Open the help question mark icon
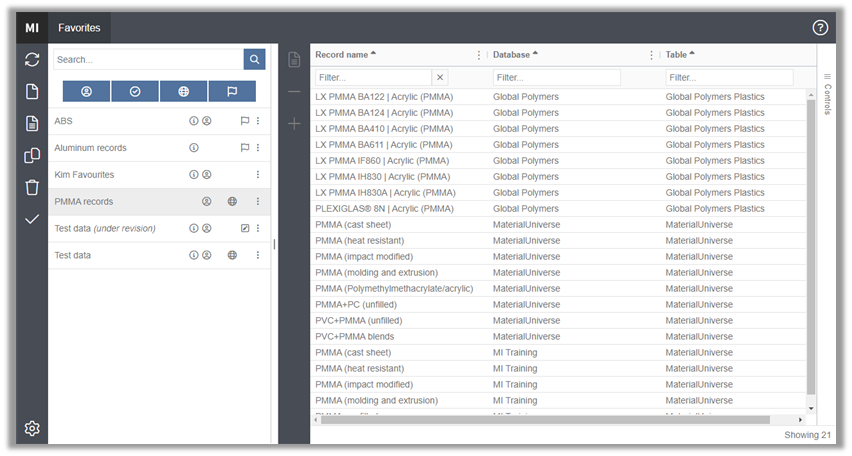852x456 pixels. pyautogui.click(x=820, y=28)
